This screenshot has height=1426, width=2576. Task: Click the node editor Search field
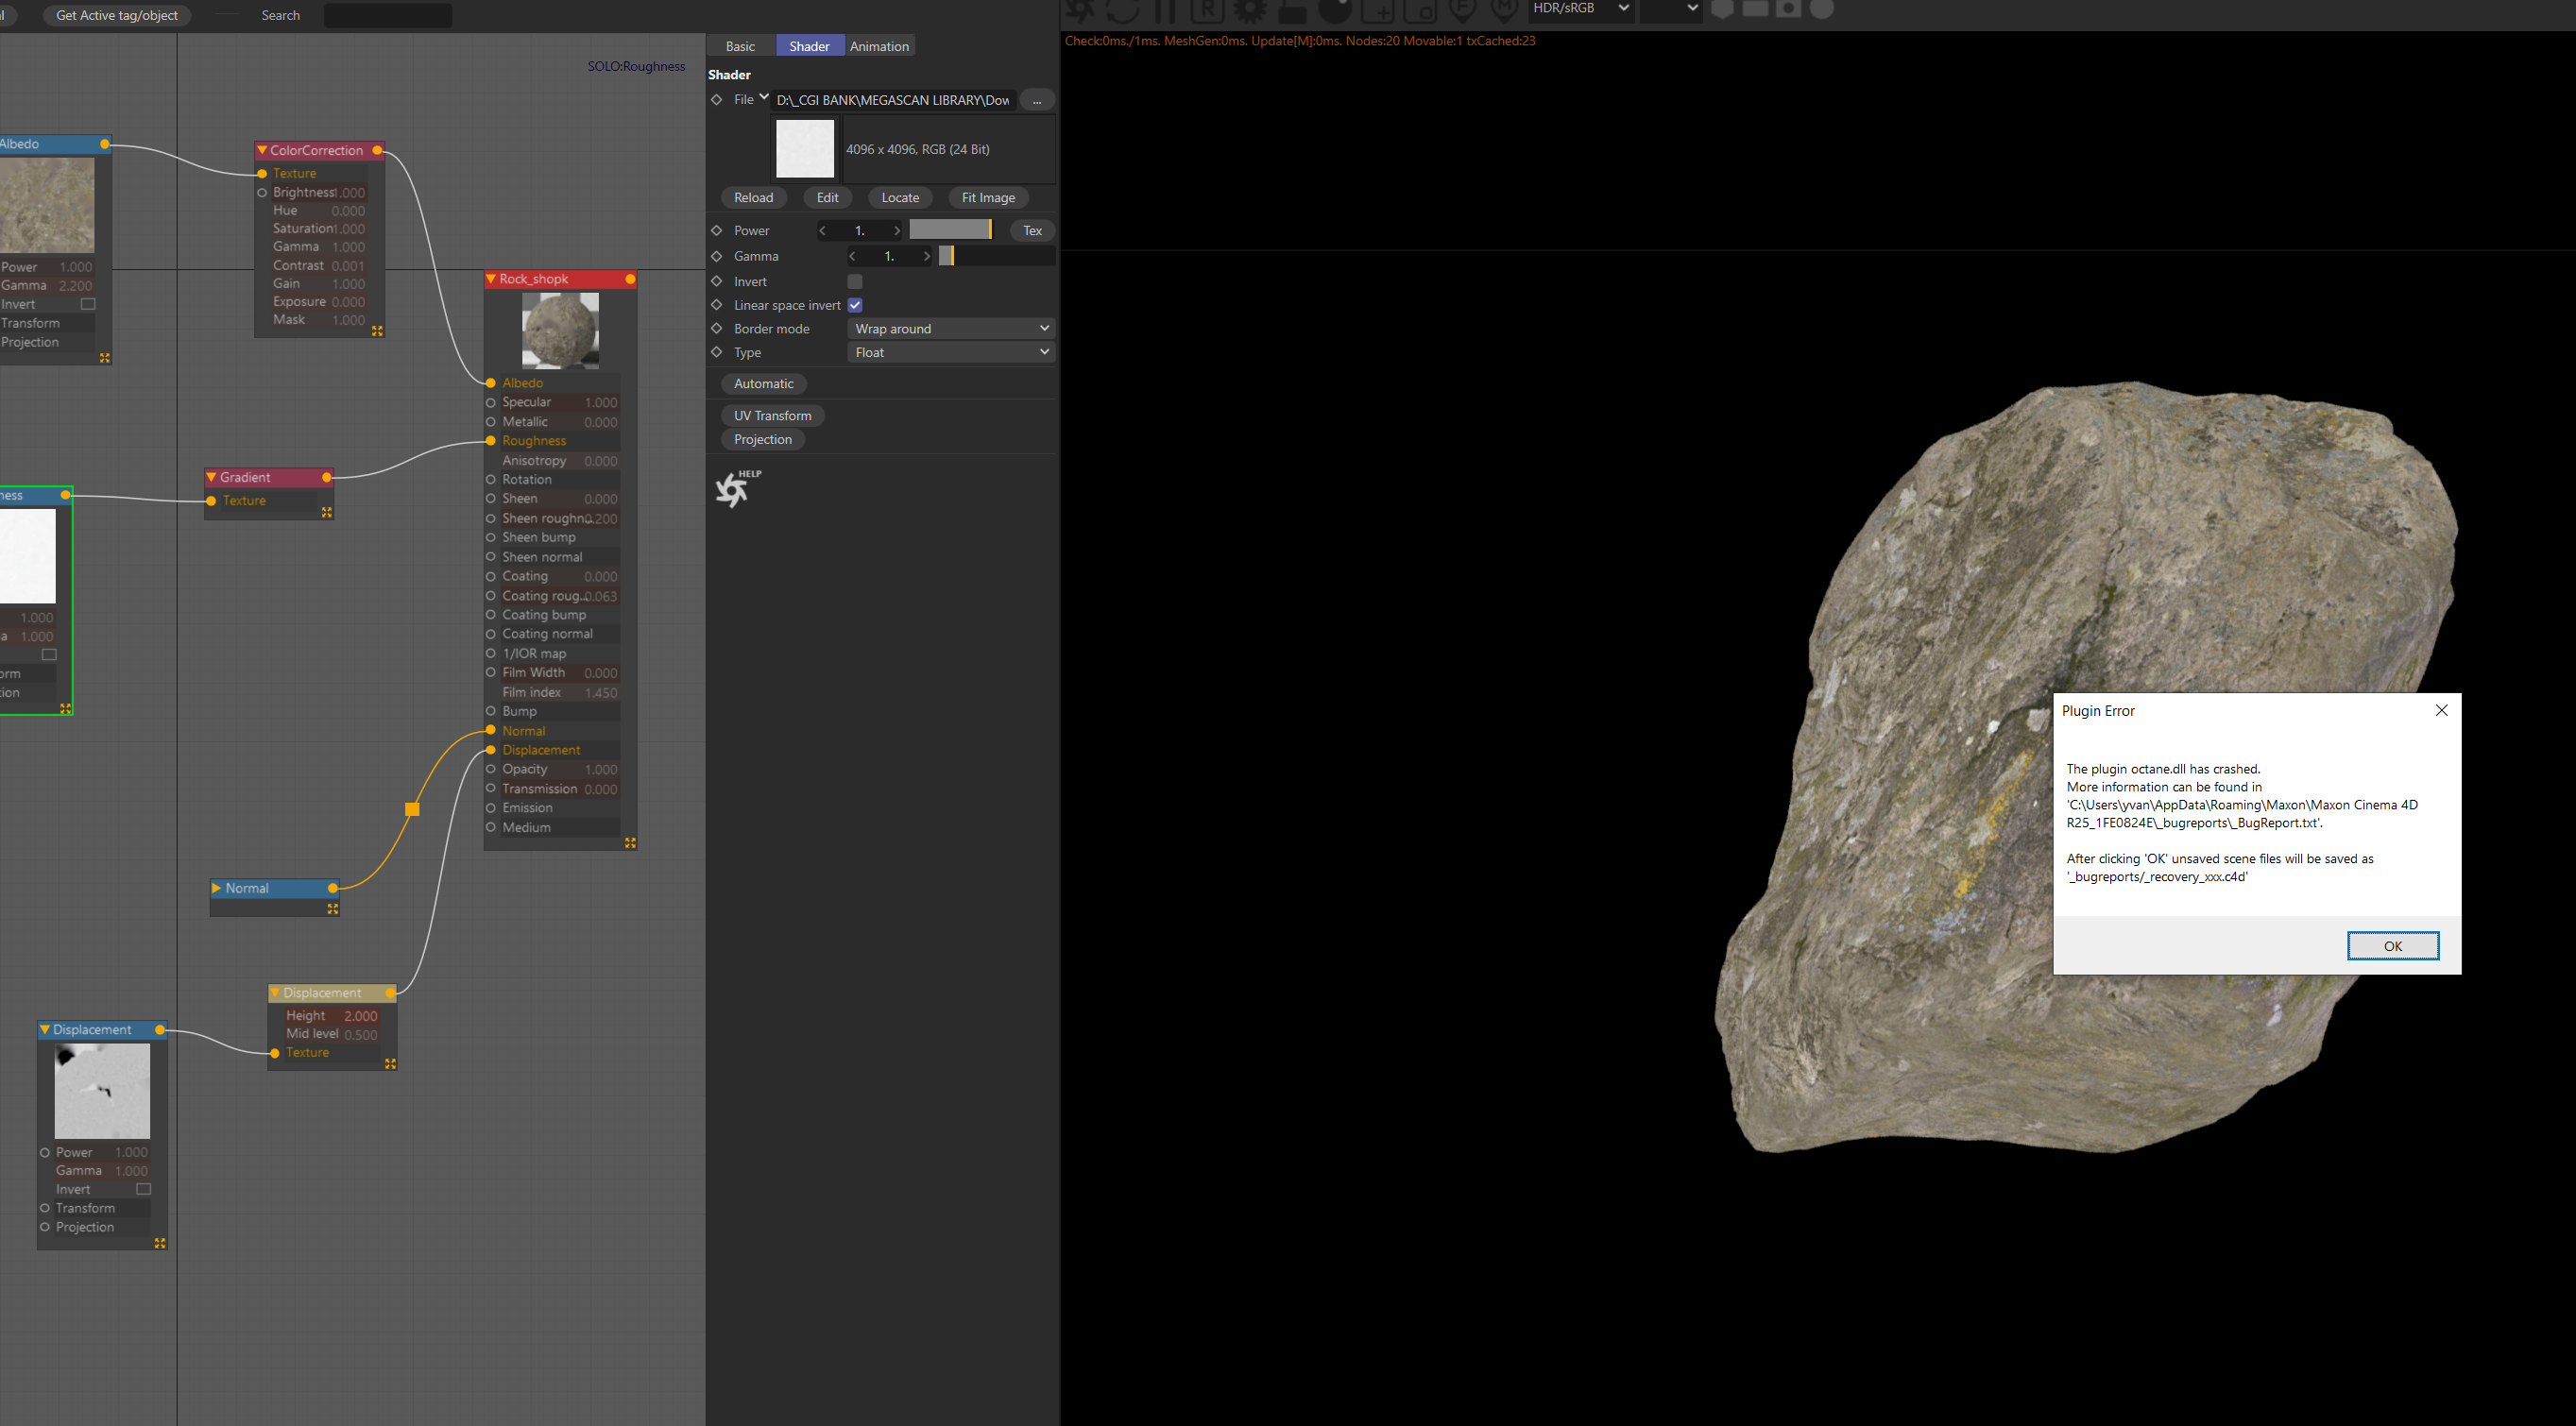click(x=388, y=15)
